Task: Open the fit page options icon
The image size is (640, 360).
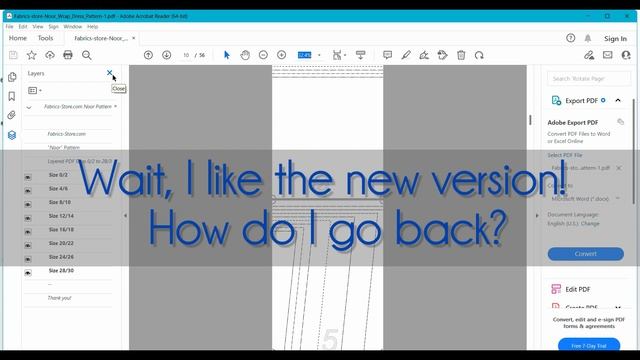Action: click(338, 55)
